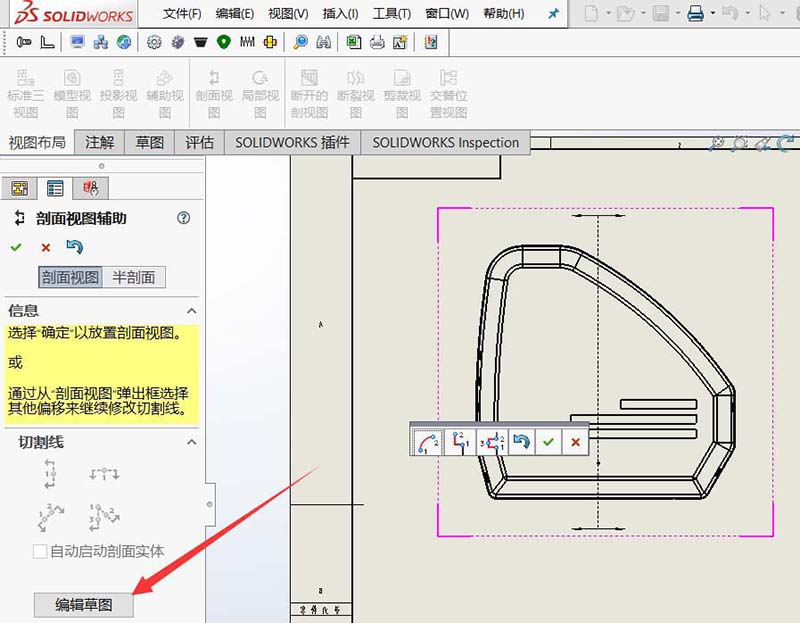
Task: Click the 局部视图 tool
Action: coord(260,93)
